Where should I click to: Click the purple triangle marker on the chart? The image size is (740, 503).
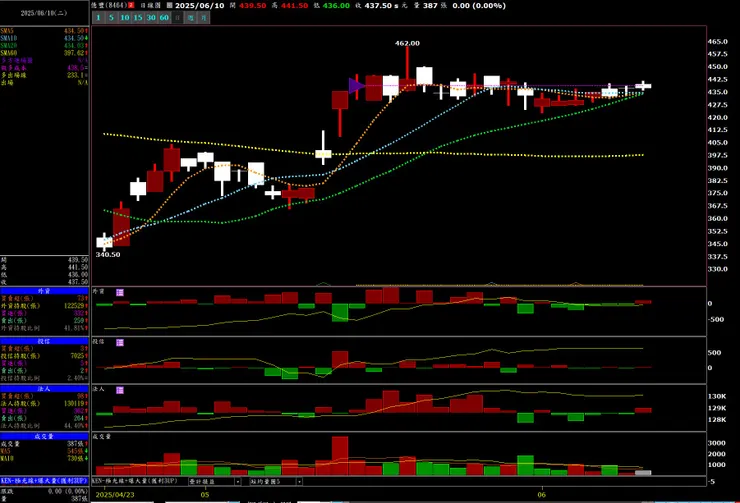pyautogui.click(x=356, y=86)
